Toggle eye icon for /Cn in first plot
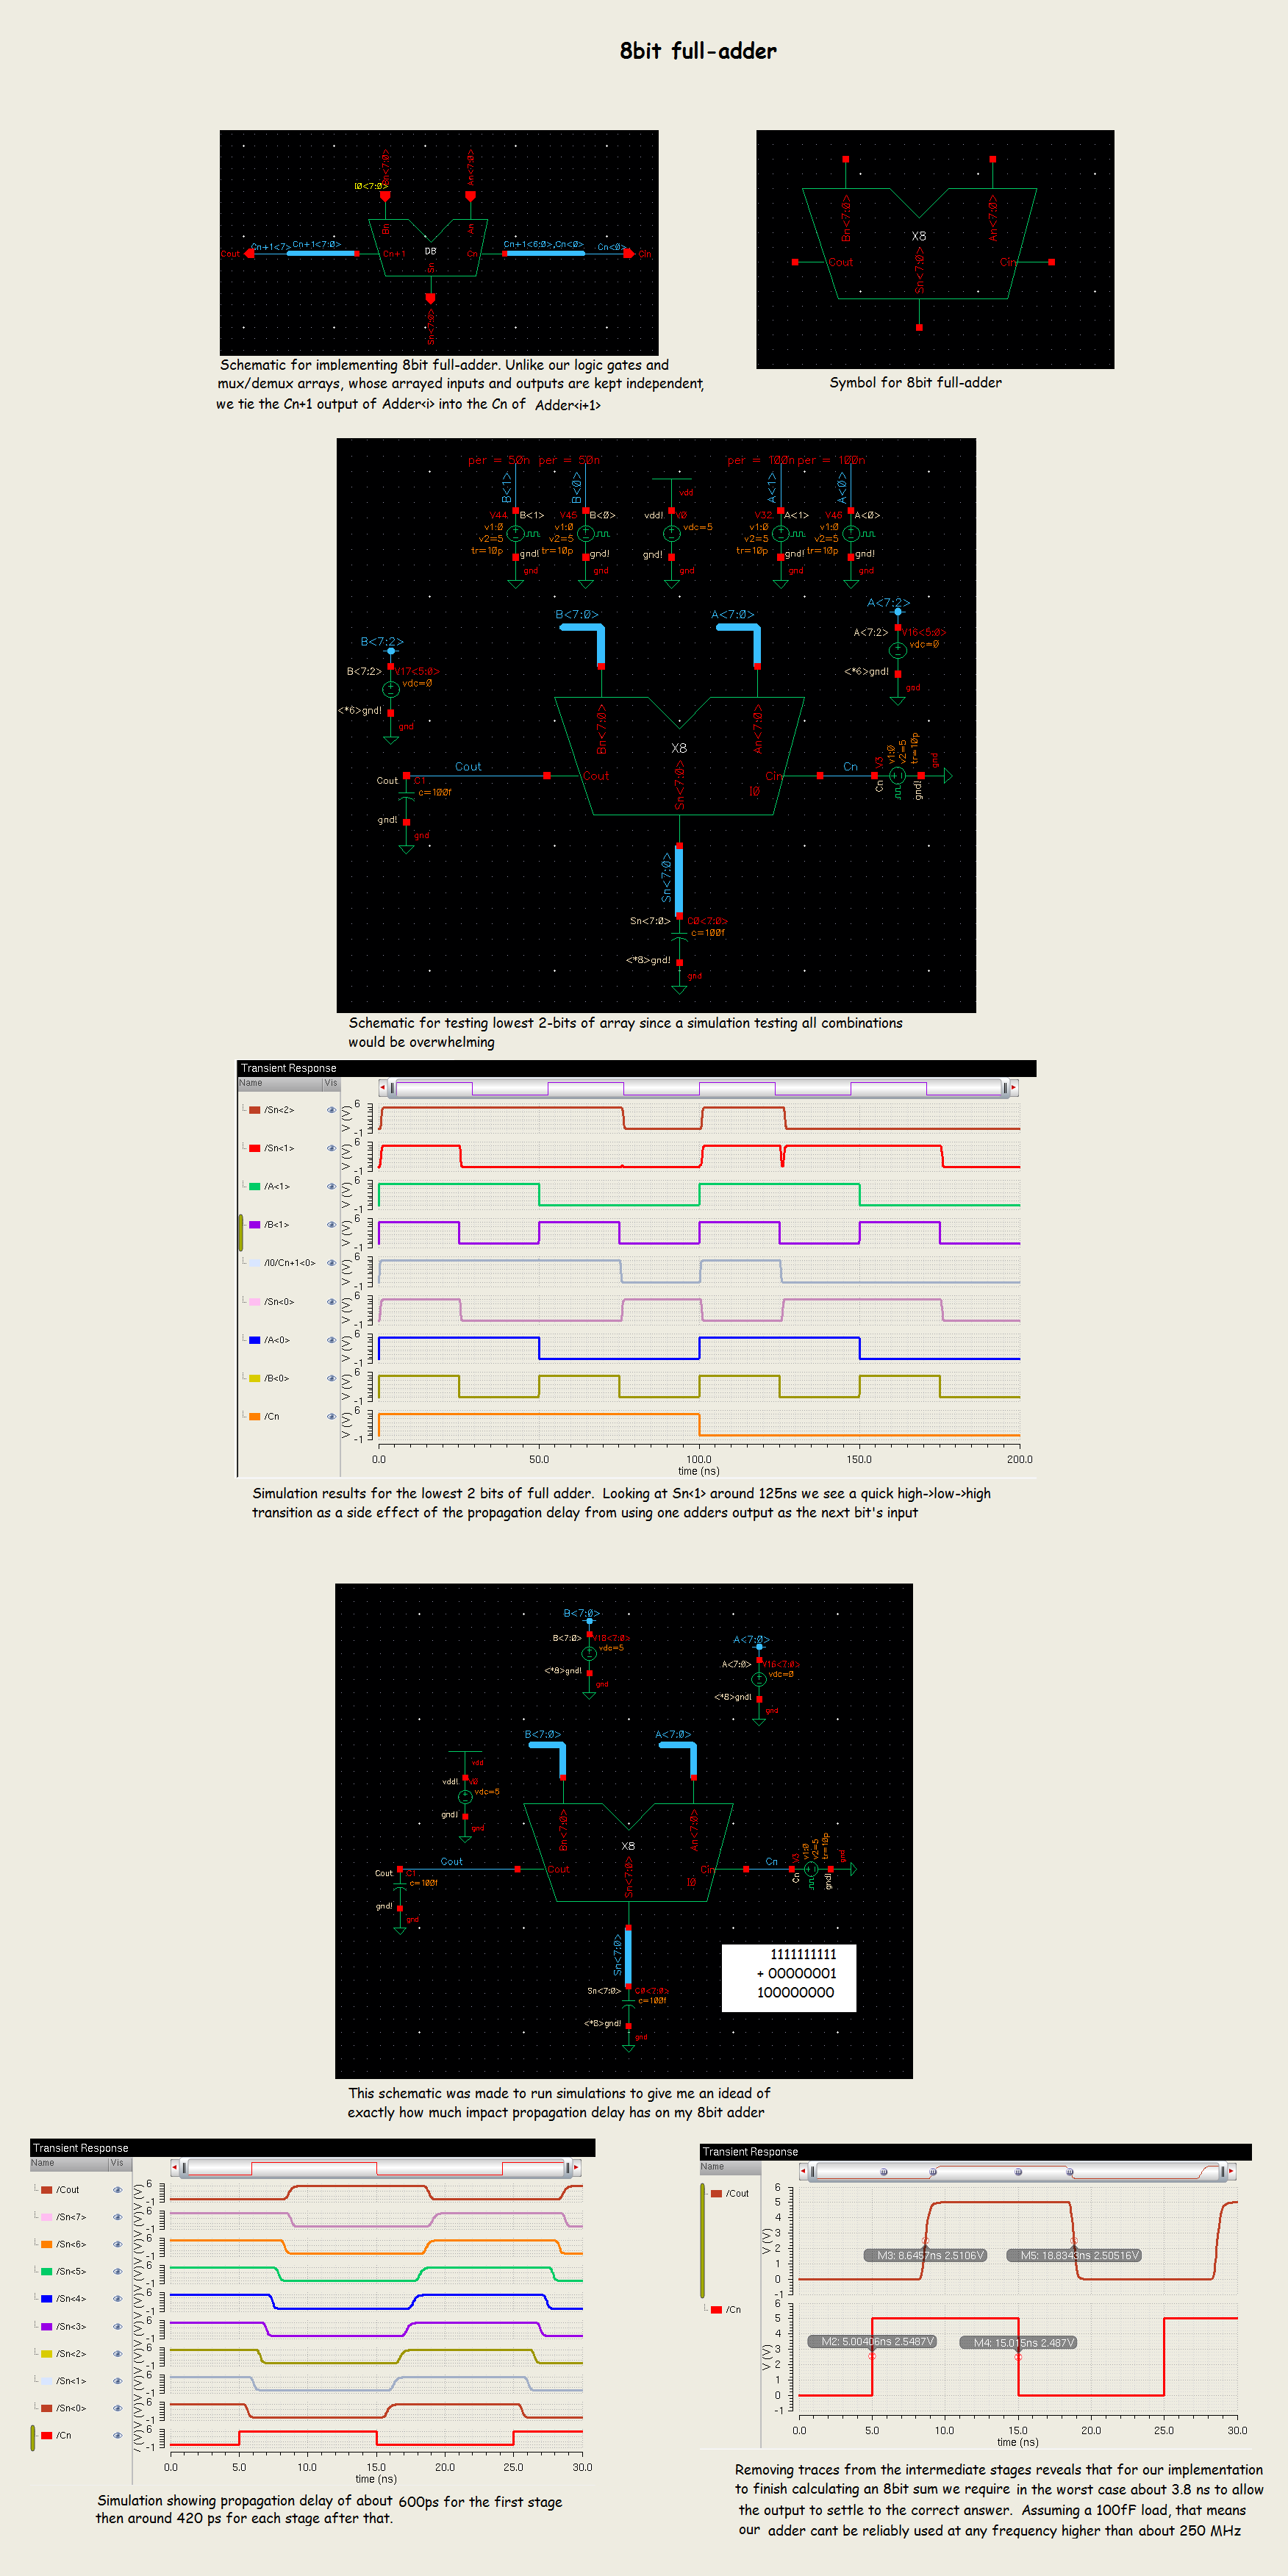The height and width of the screenshot is (2576, 1288). pos(331,1416)
